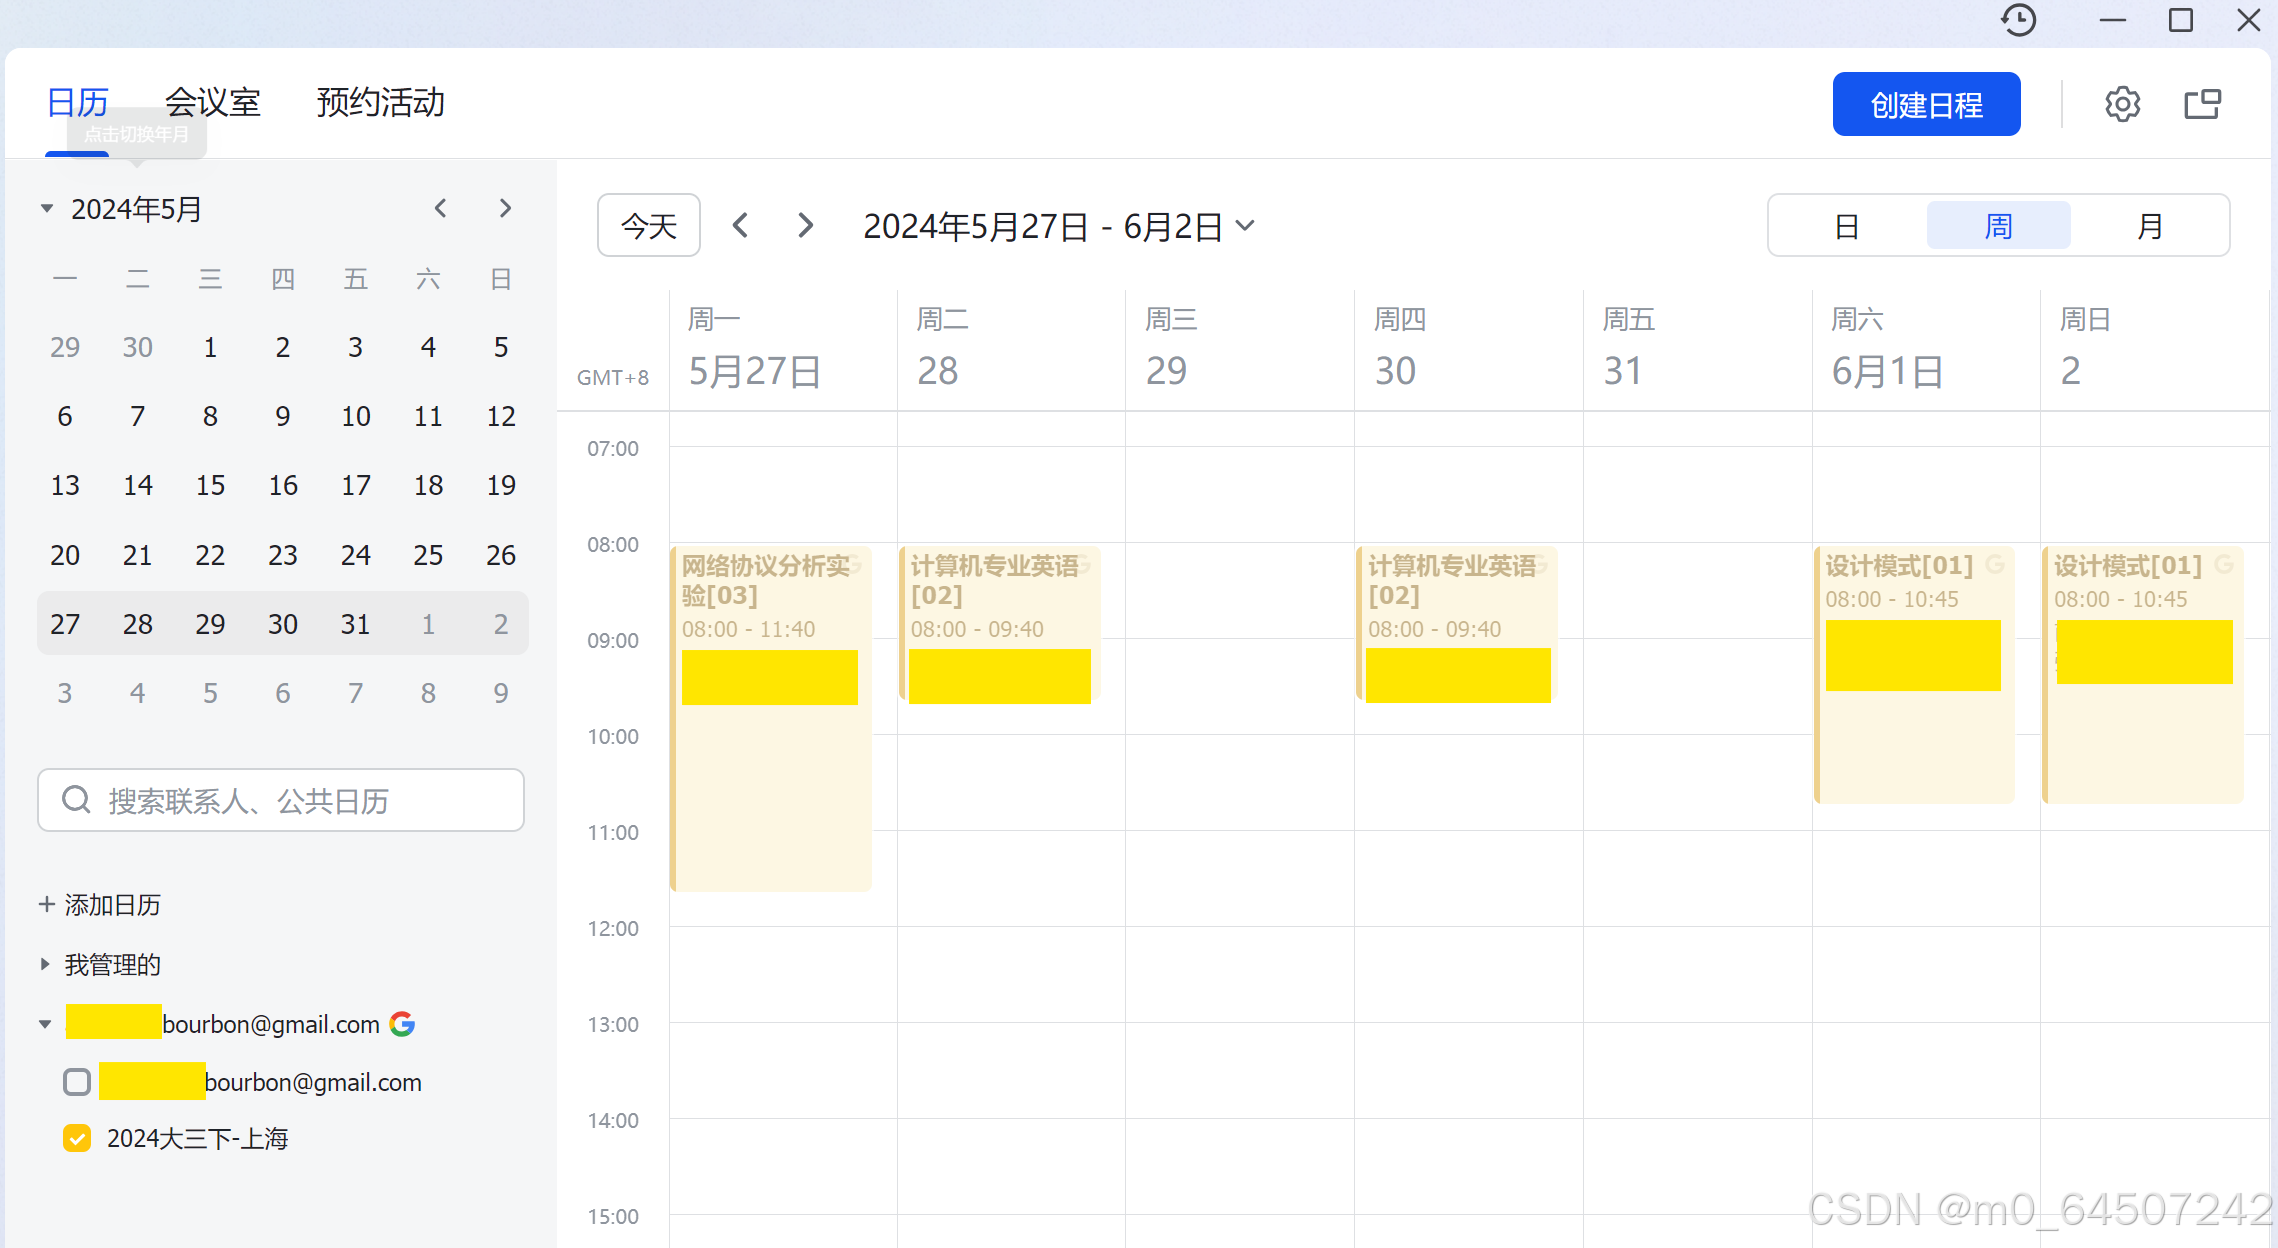Viewport: 2278px width, 1248px height.
Task: Open the 预约活动 tab
Action: (380, 102)
